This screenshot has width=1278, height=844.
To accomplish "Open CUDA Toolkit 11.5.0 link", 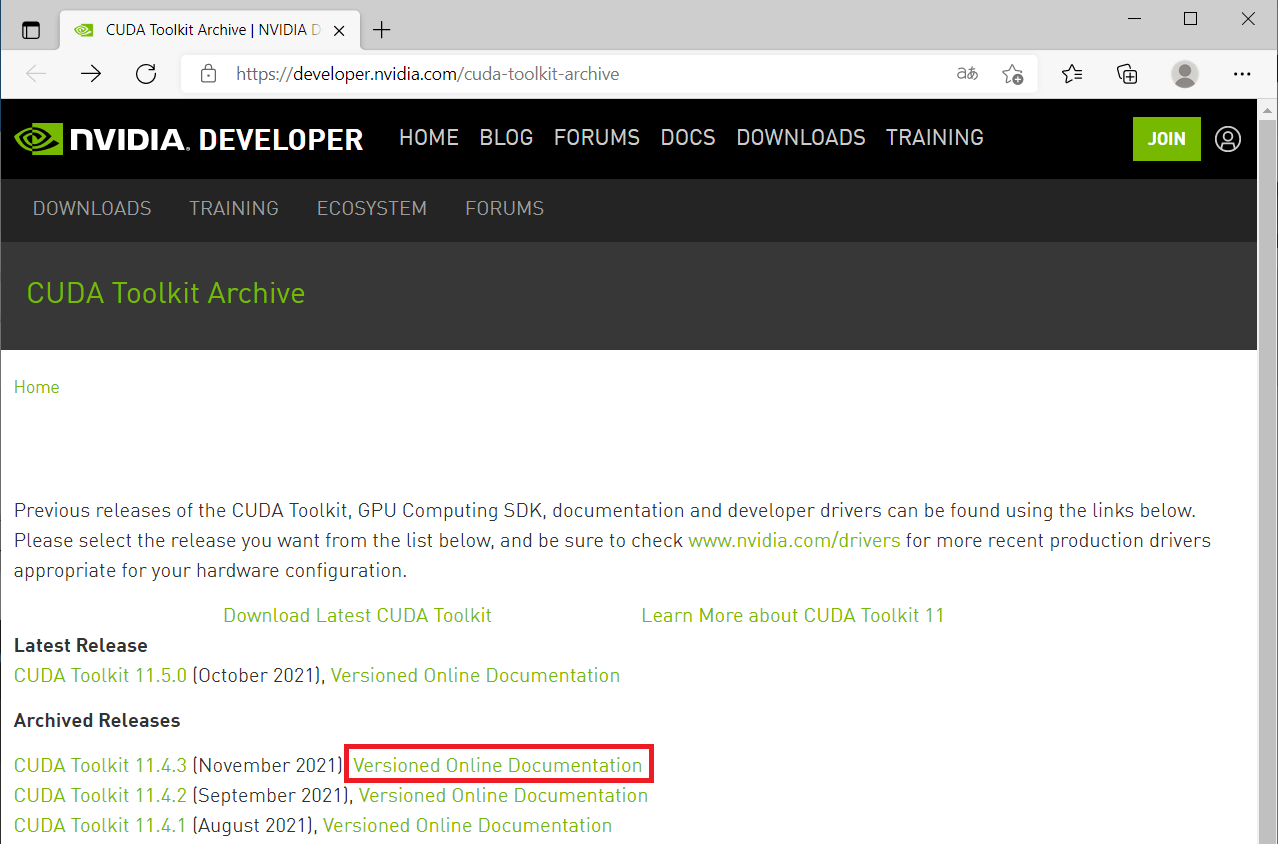I will (x=100, y=675).
